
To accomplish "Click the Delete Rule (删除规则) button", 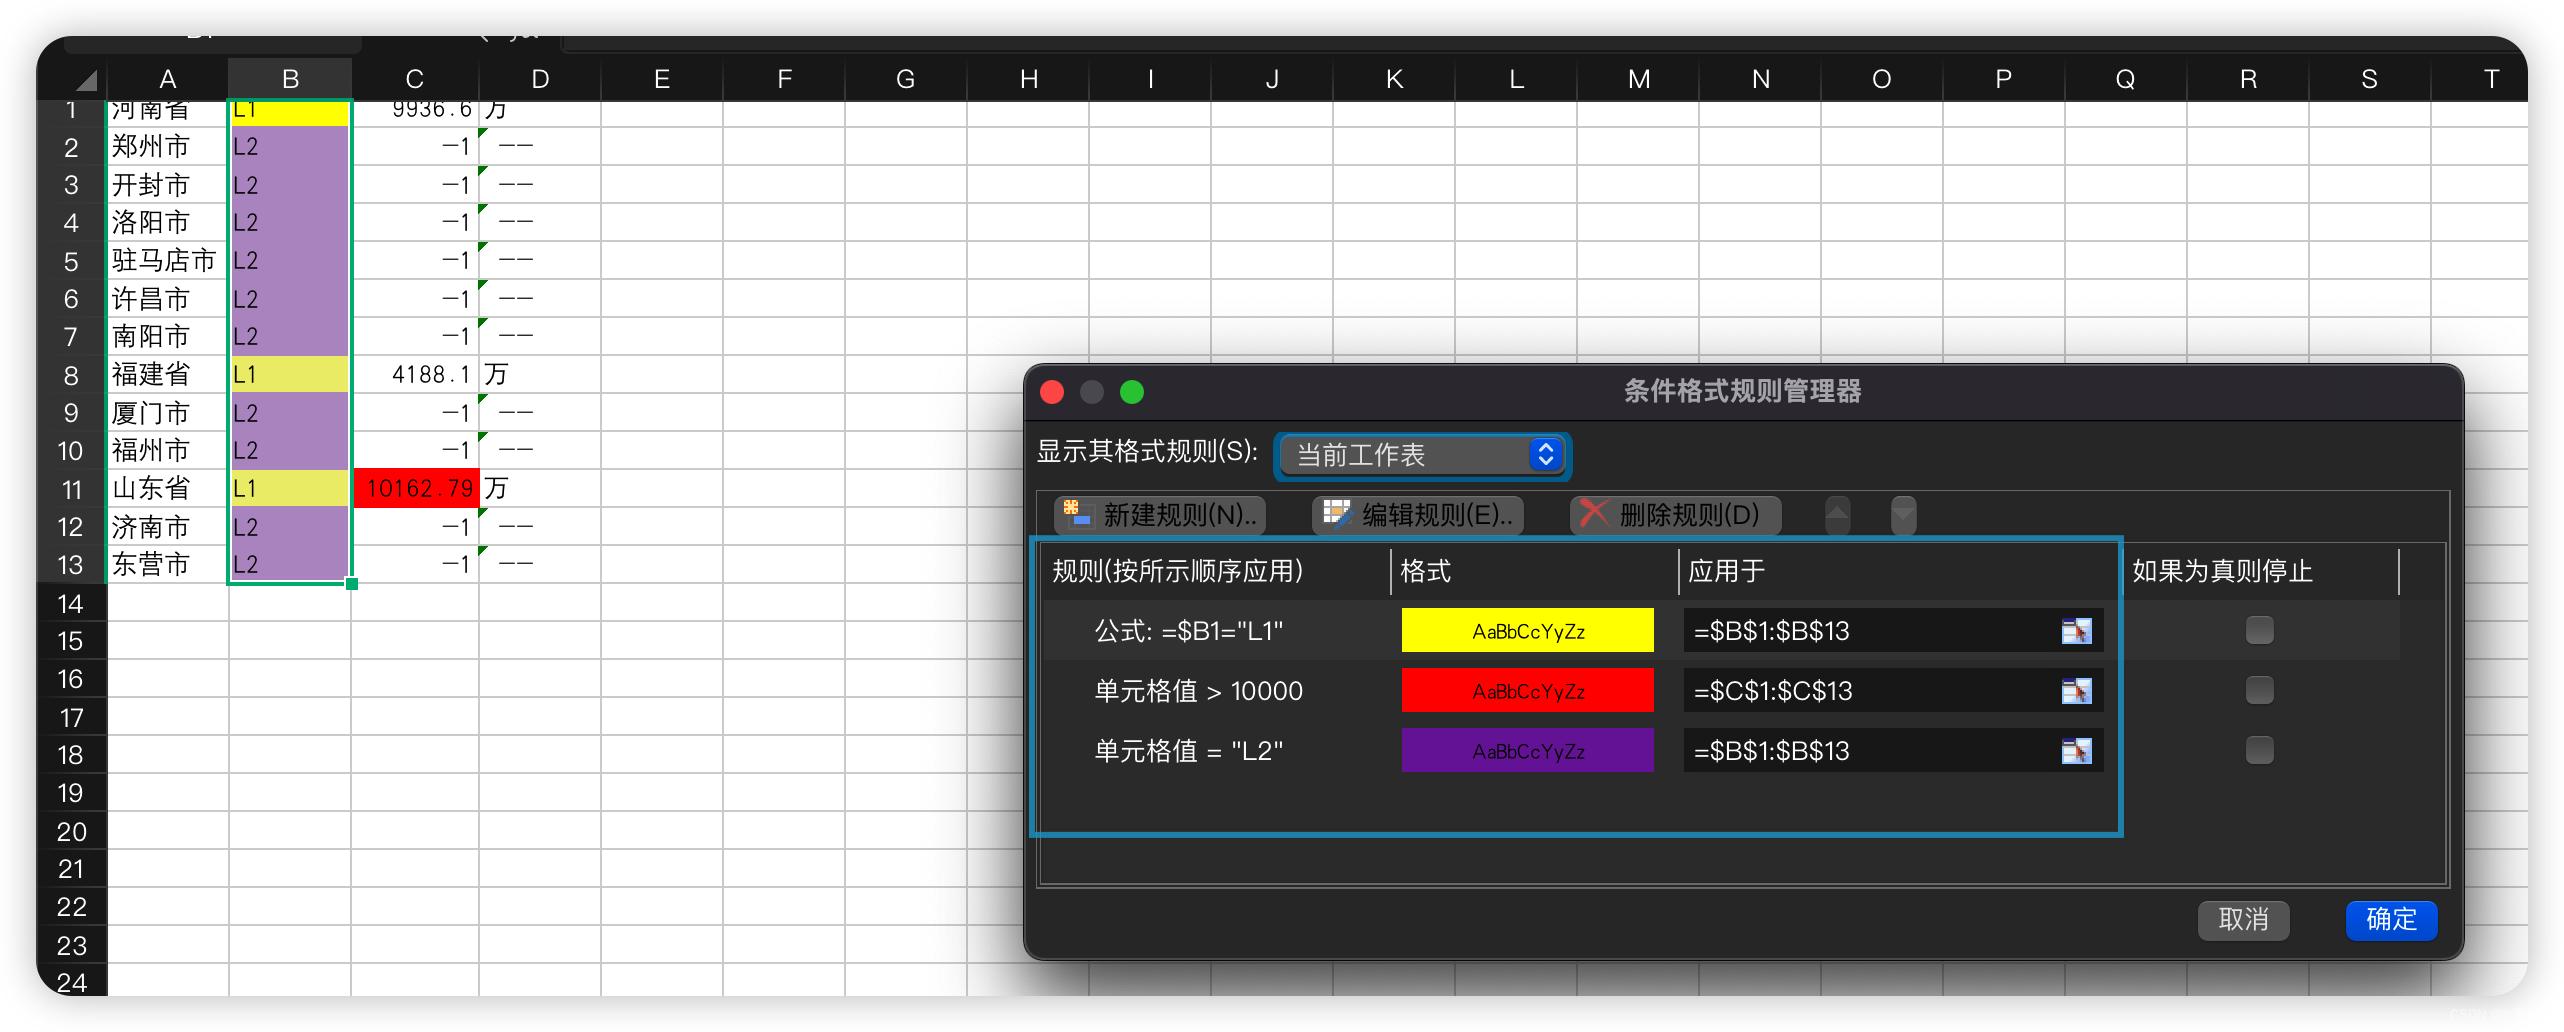I will (x=1676, y=515).
